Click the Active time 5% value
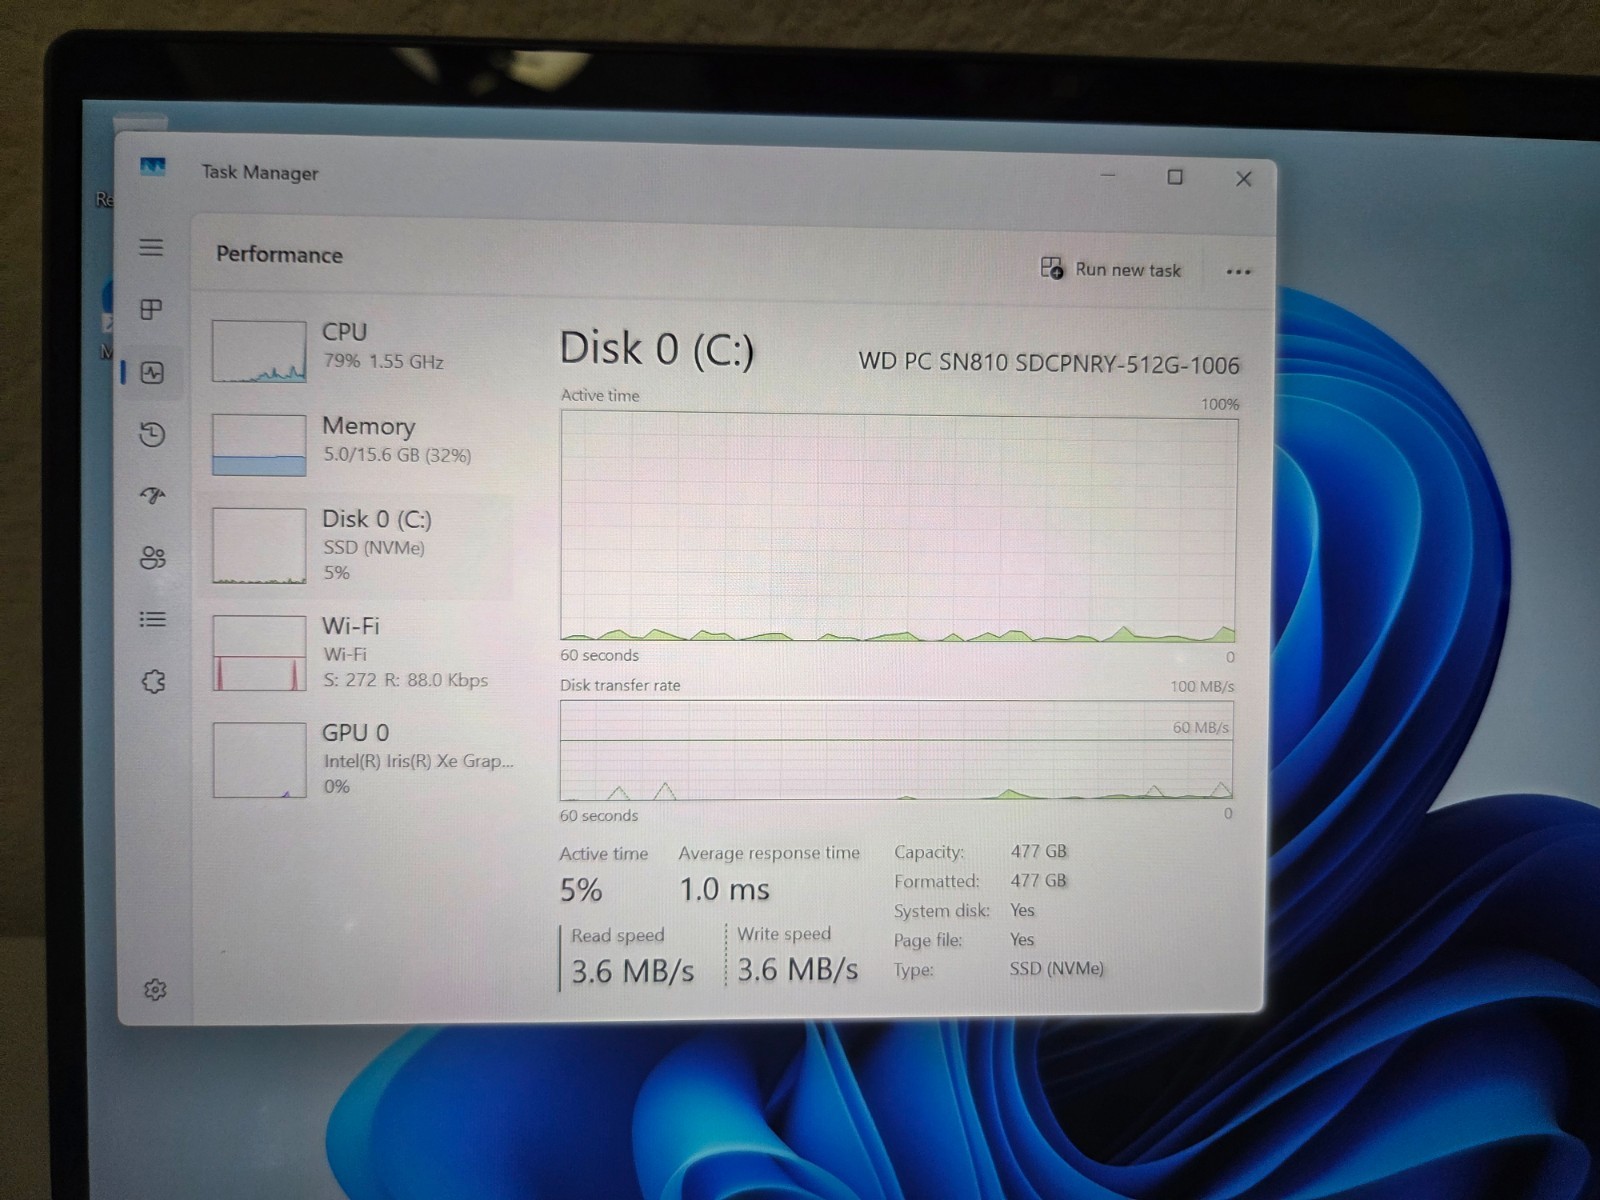Viewport: 1600px width, 1200px height. pyautogui.click(x=581, y=890)
